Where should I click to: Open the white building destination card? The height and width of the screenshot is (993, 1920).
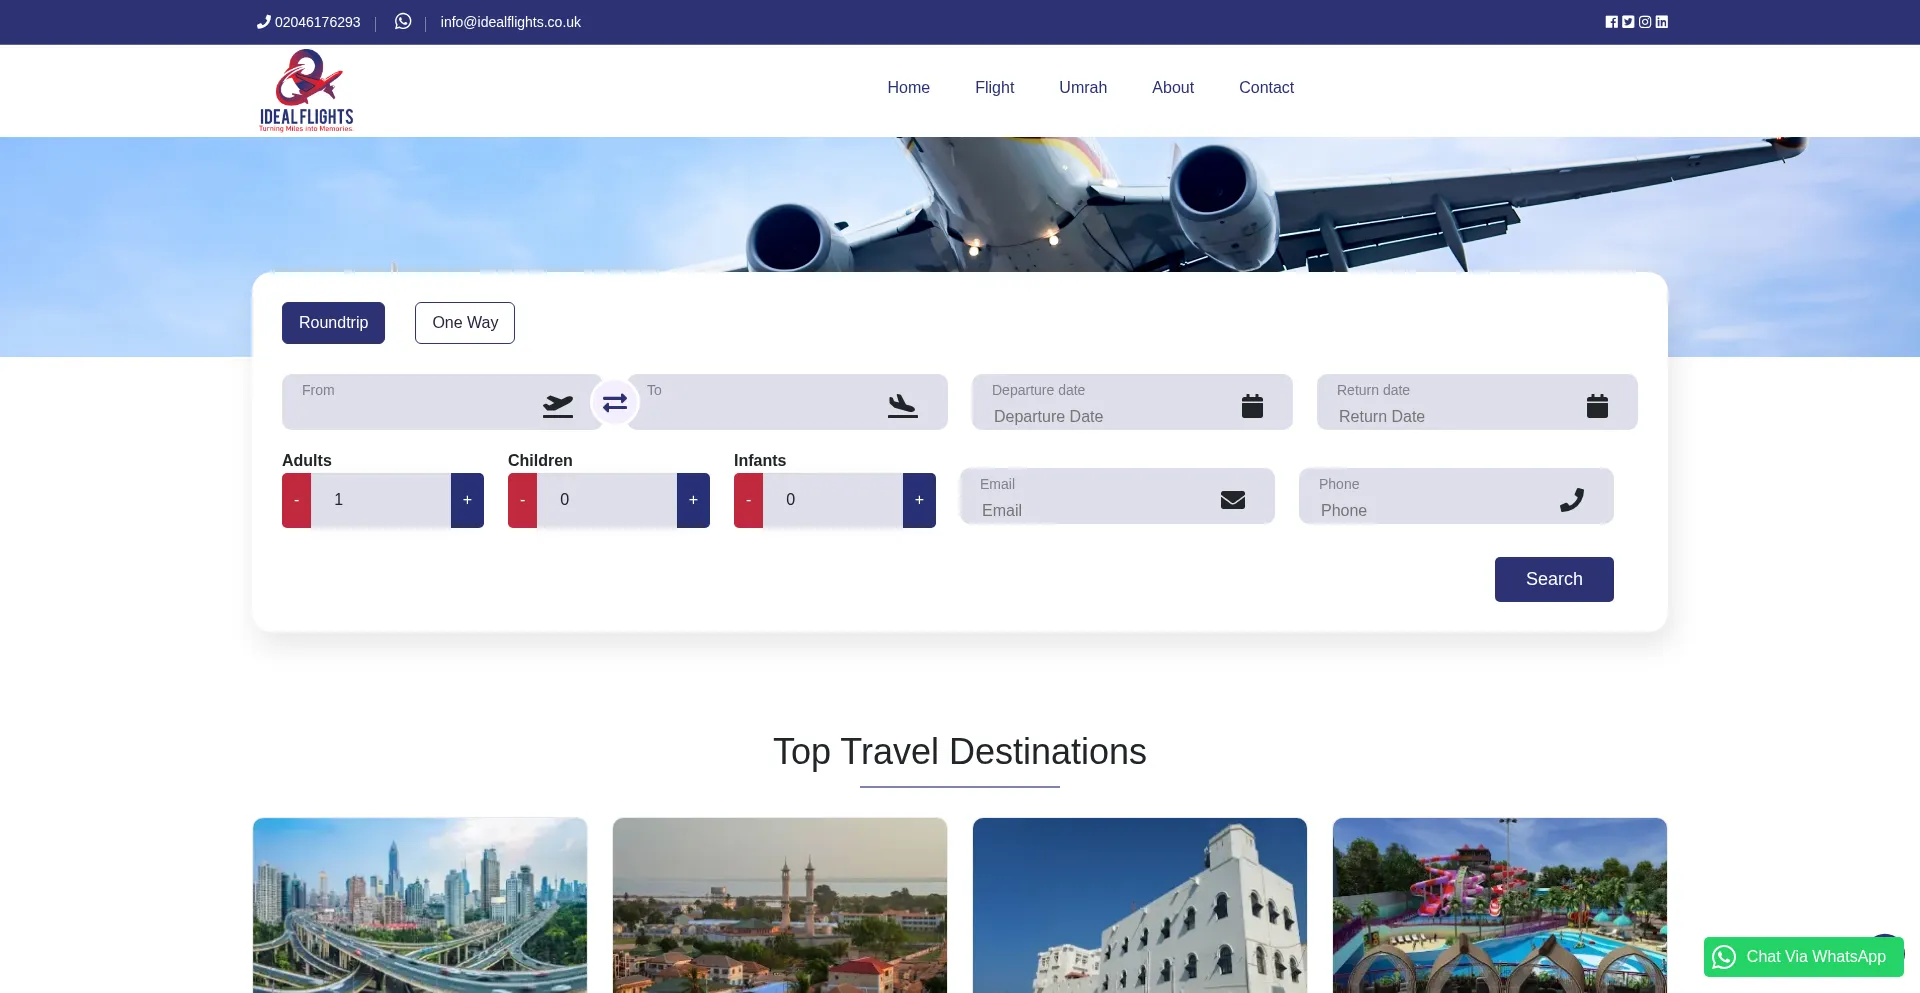(1140, 905)
